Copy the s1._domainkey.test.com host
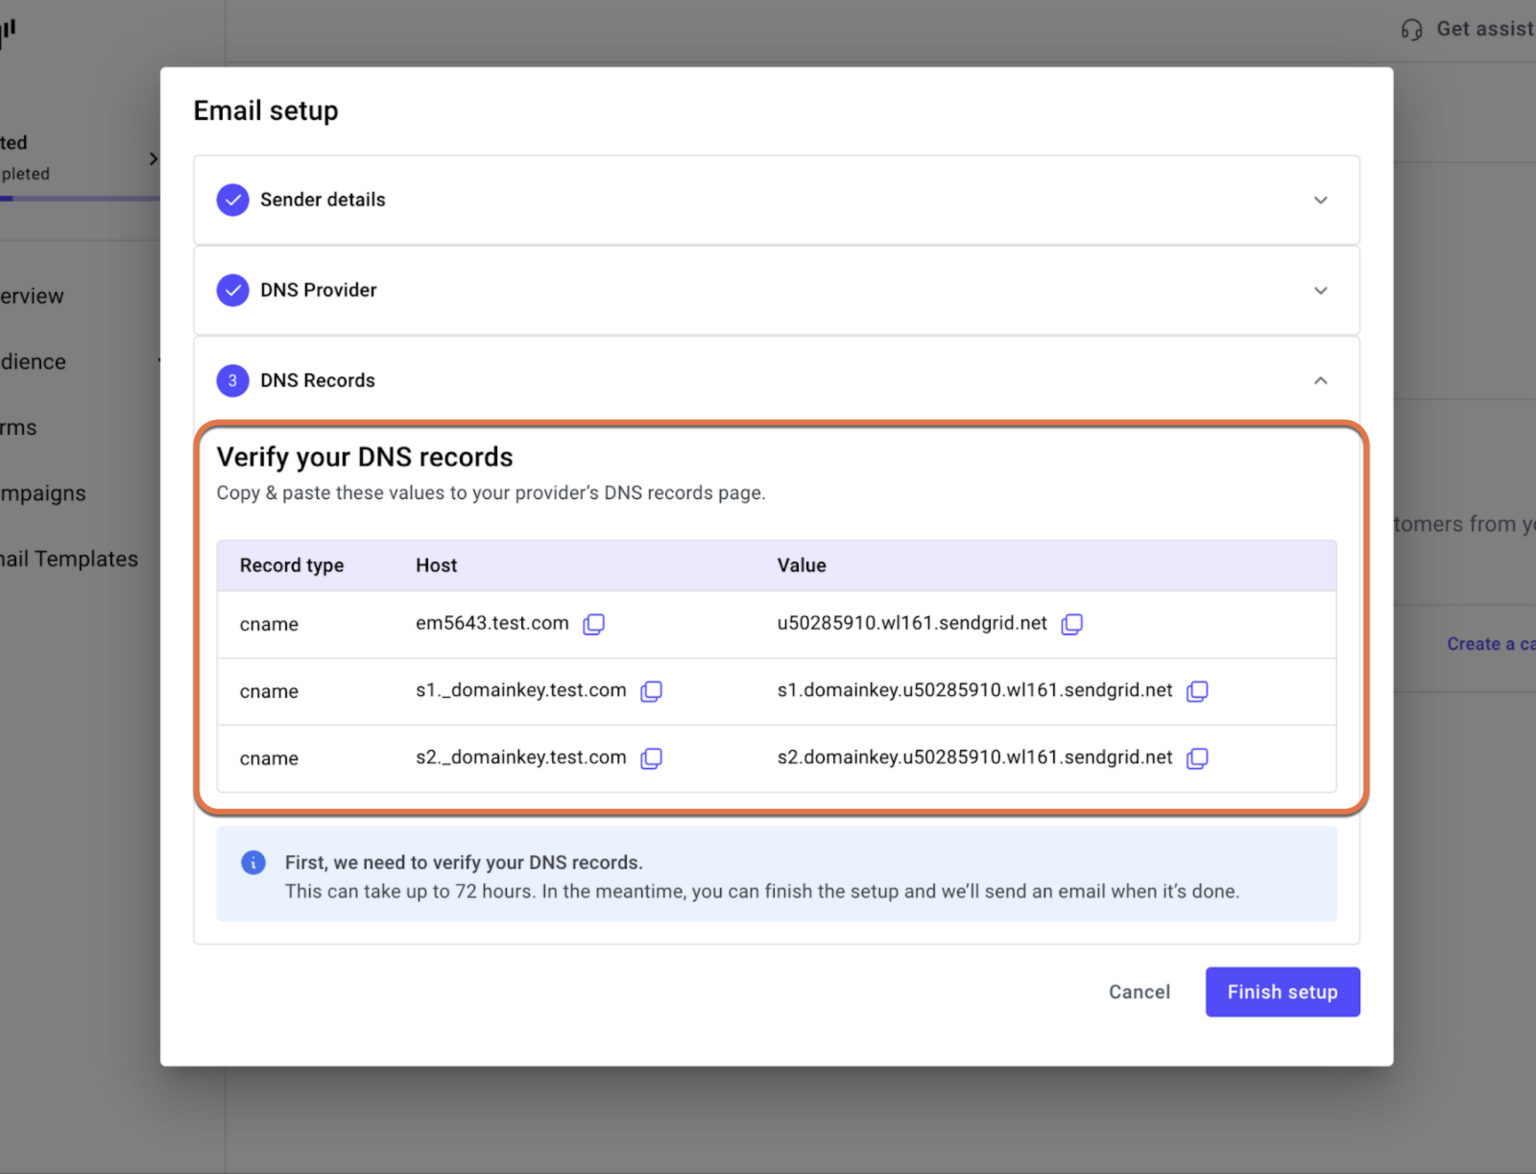The image size is (1536, 1174). click(x=651, y=691)
